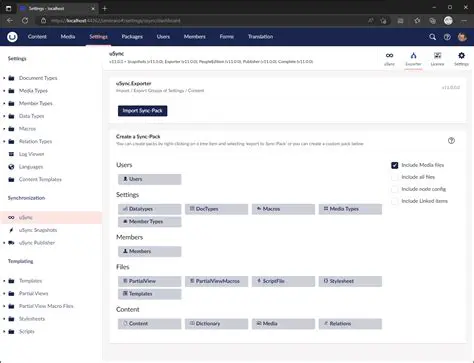This screenshot has width=474, height=363.
Task: Expand the Relation Types tree node
Action: click(x=4, y=141)
